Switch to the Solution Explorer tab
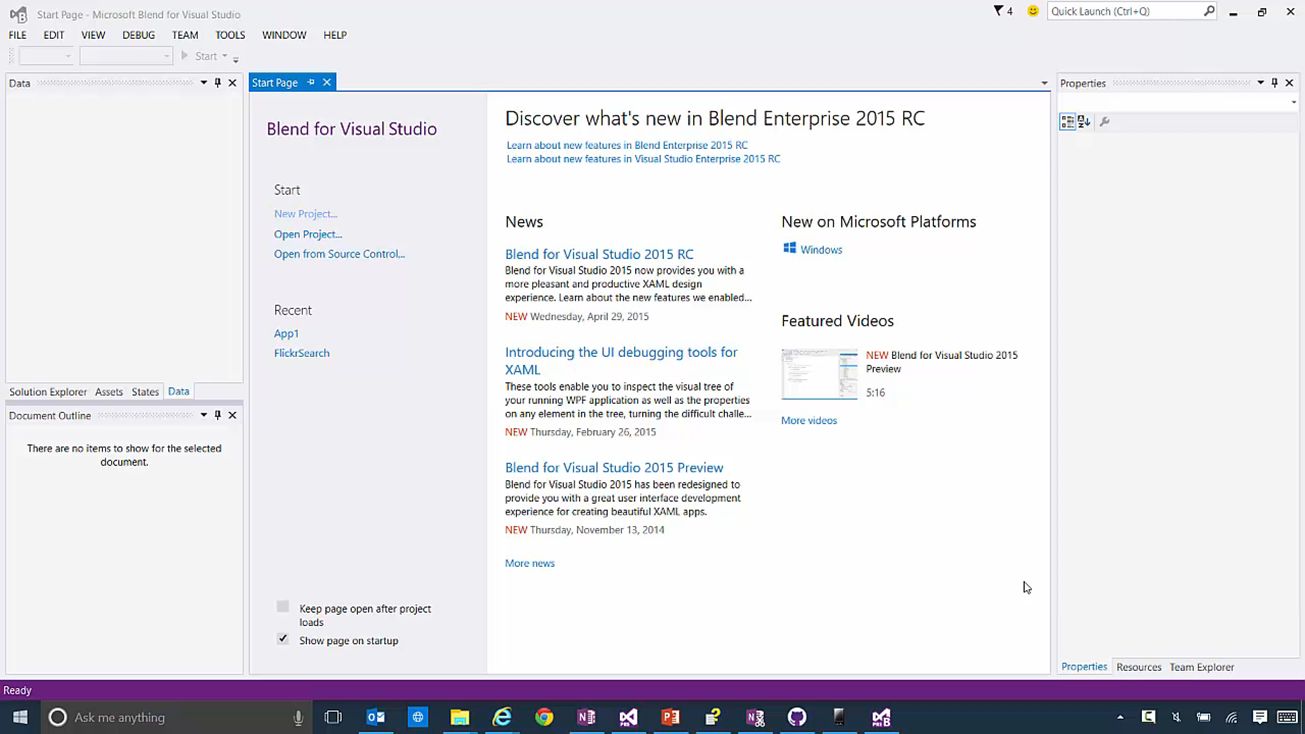1305x734 pixels. (x=48, y=392)
